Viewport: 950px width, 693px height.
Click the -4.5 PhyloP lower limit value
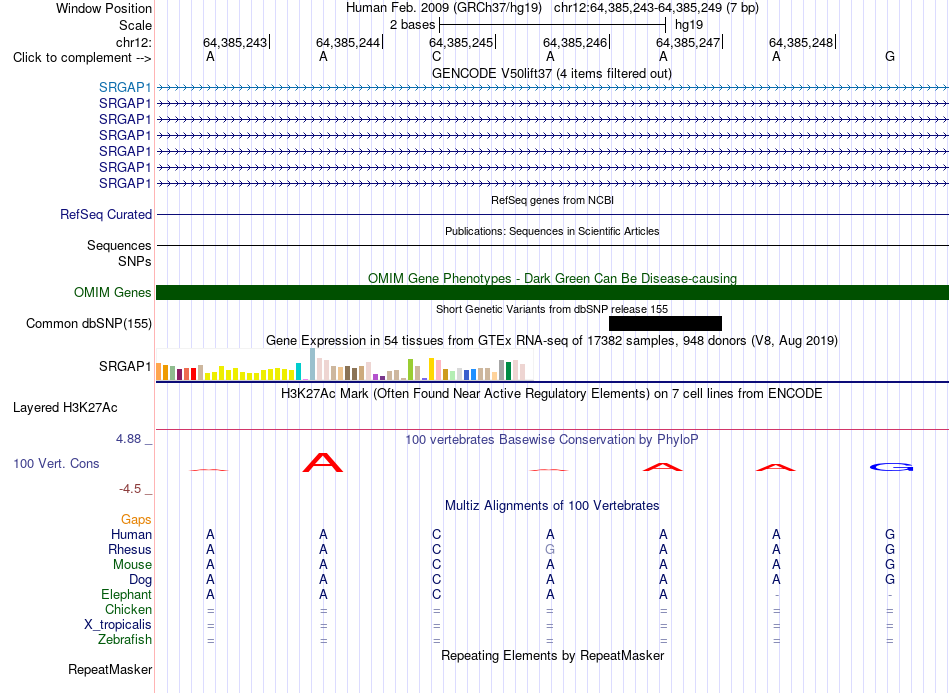(x=130, y=489)
